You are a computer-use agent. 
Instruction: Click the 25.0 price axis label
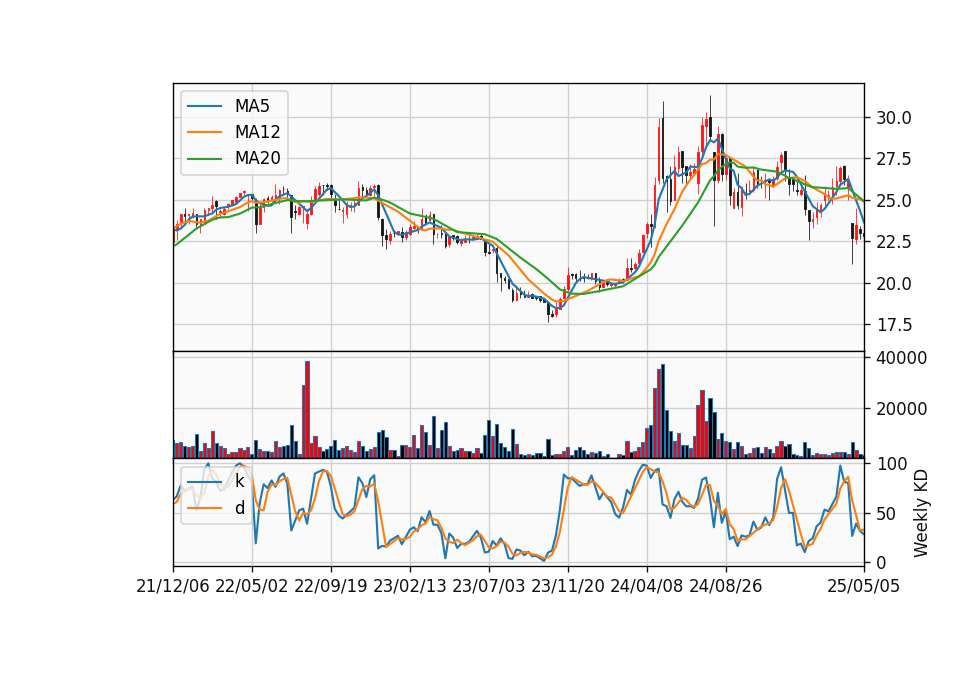(894, 201)
